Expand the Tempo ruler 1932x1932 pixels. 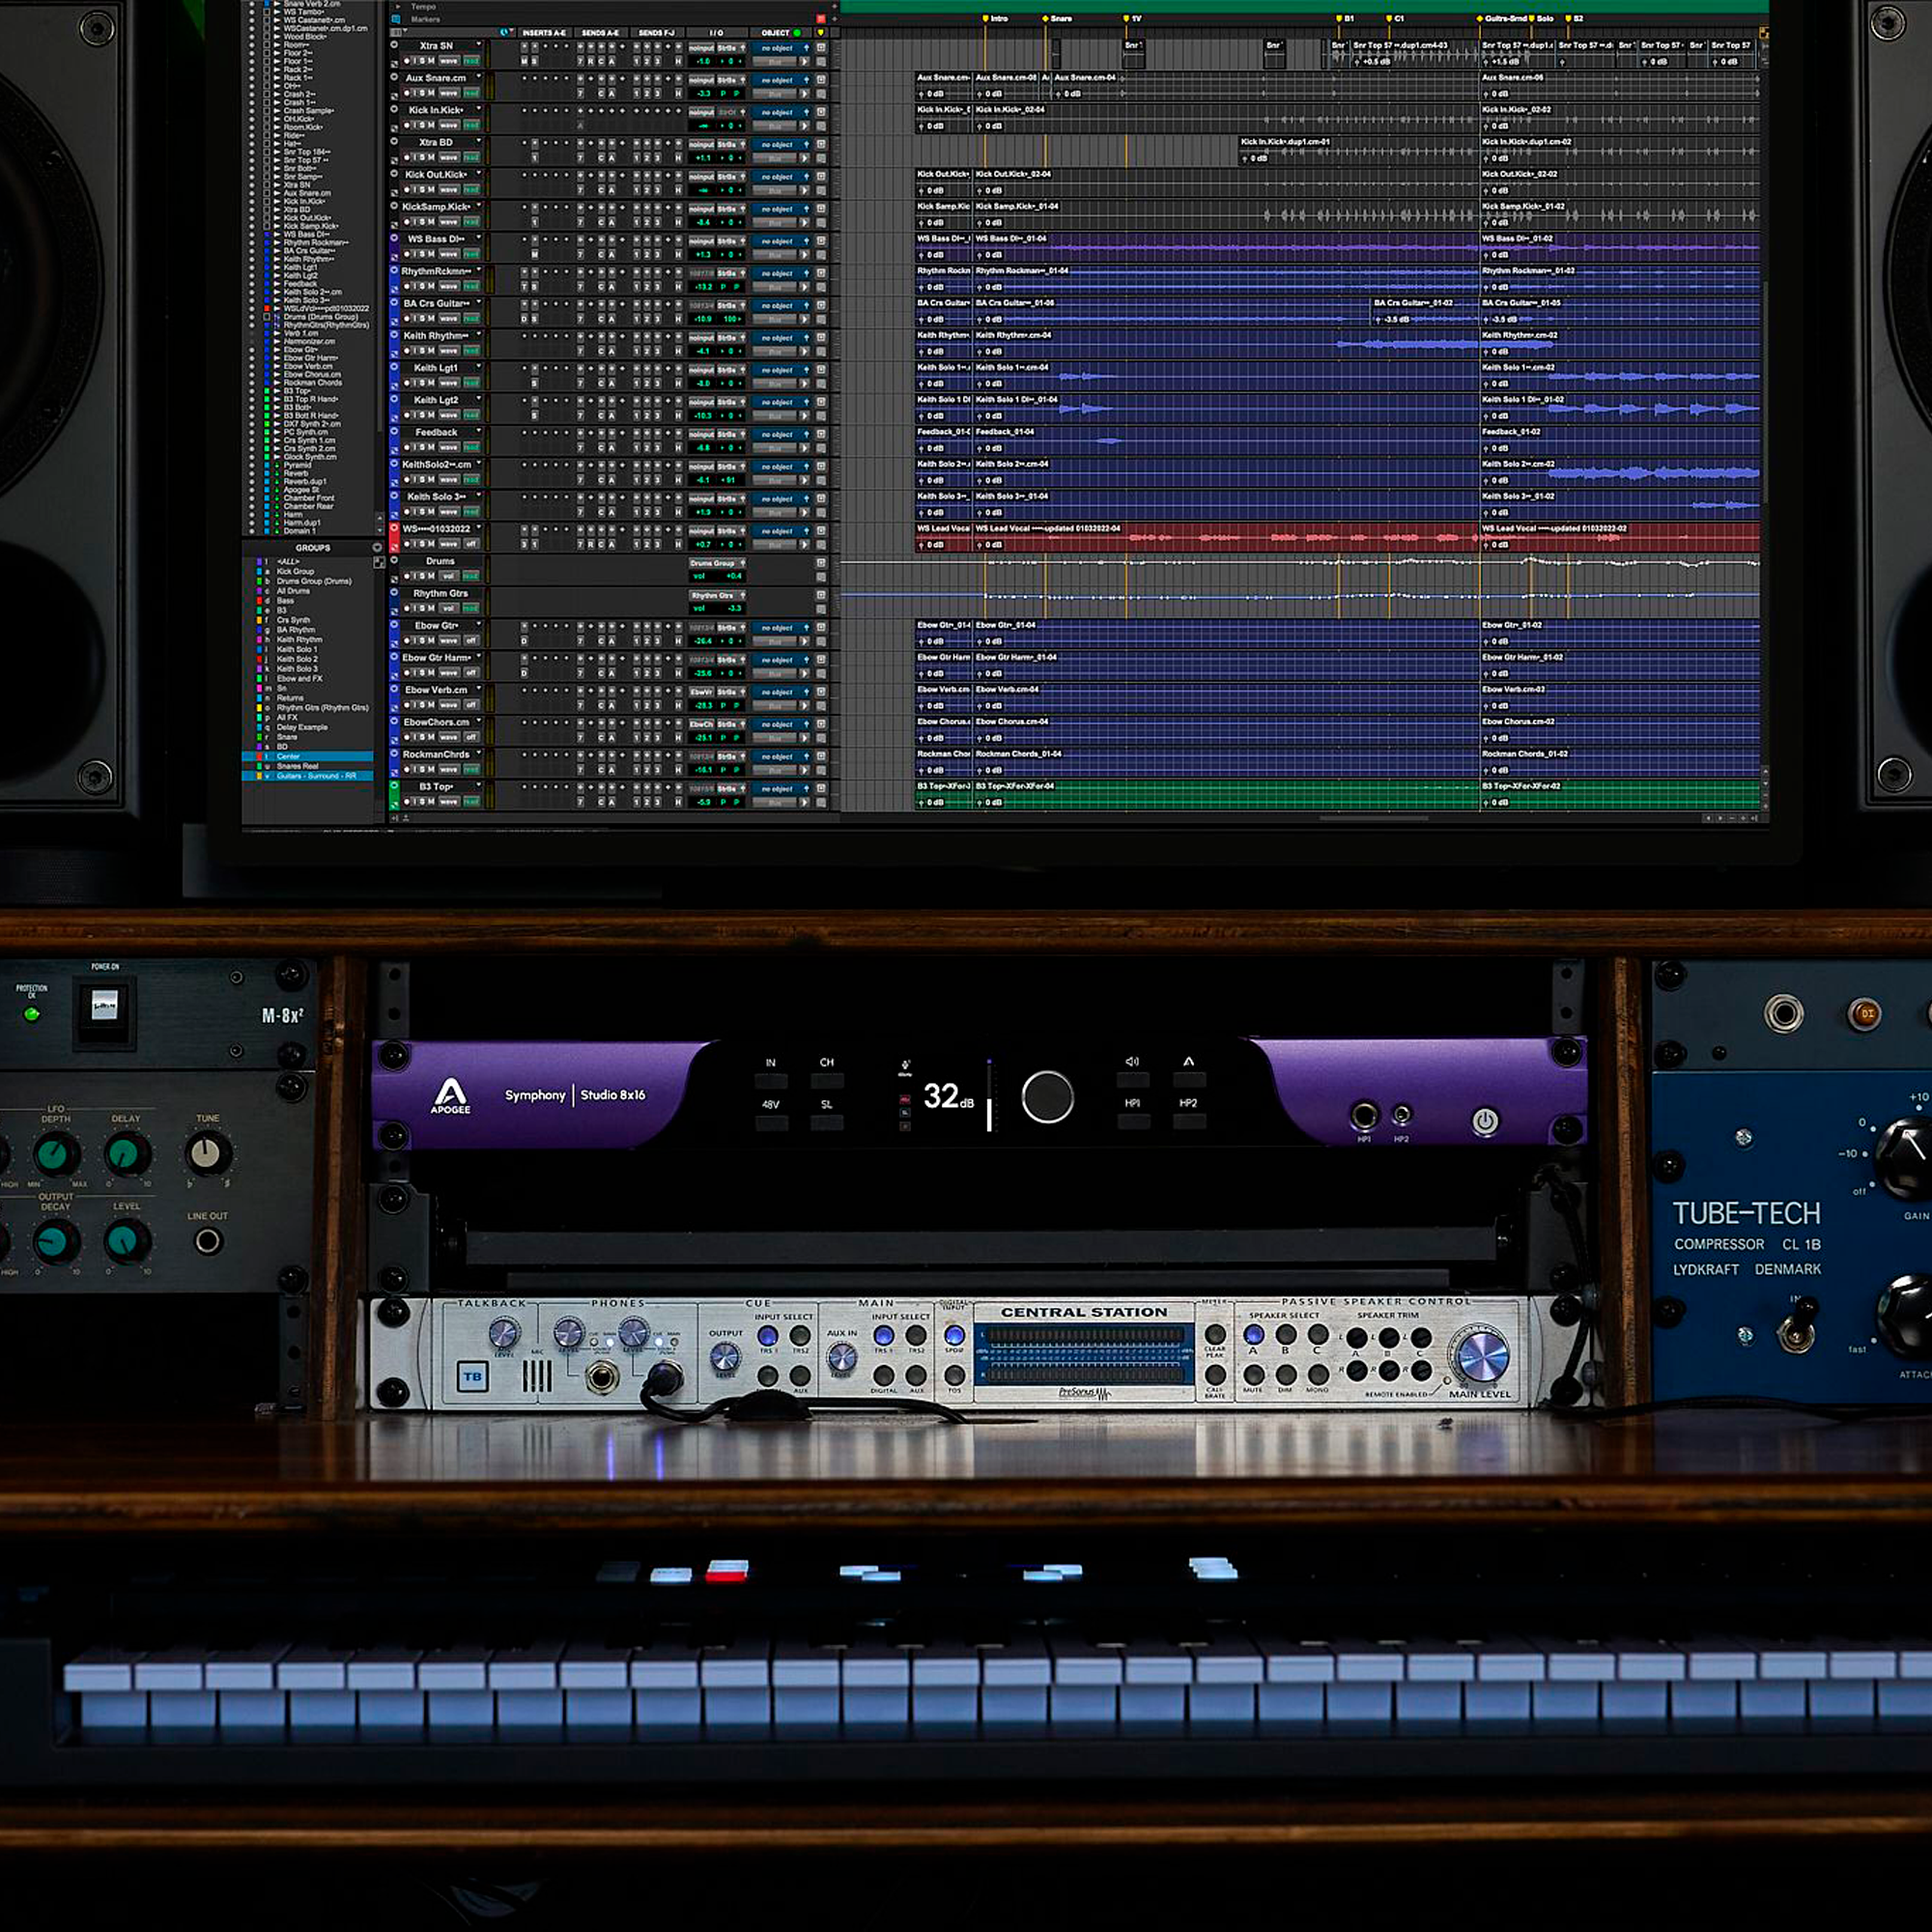pyautogui.click(x=398, y=6)
